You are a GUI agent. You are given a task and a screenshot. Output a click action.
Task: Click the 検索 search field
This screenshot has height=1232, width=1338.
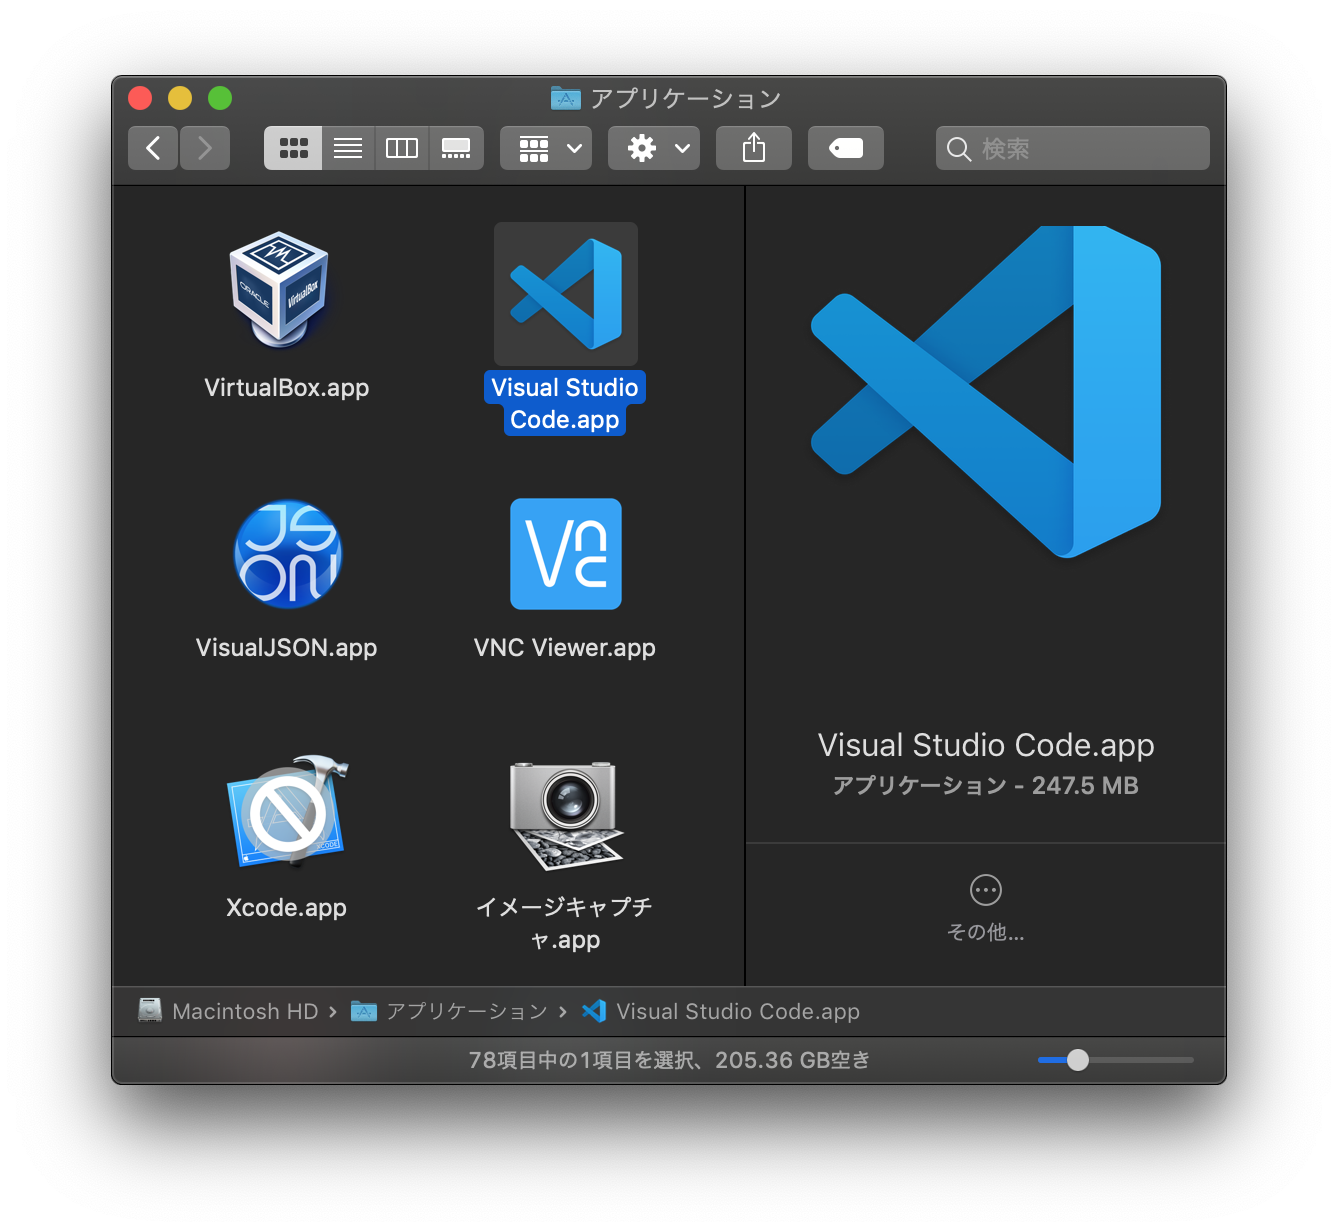(1073, 148)
